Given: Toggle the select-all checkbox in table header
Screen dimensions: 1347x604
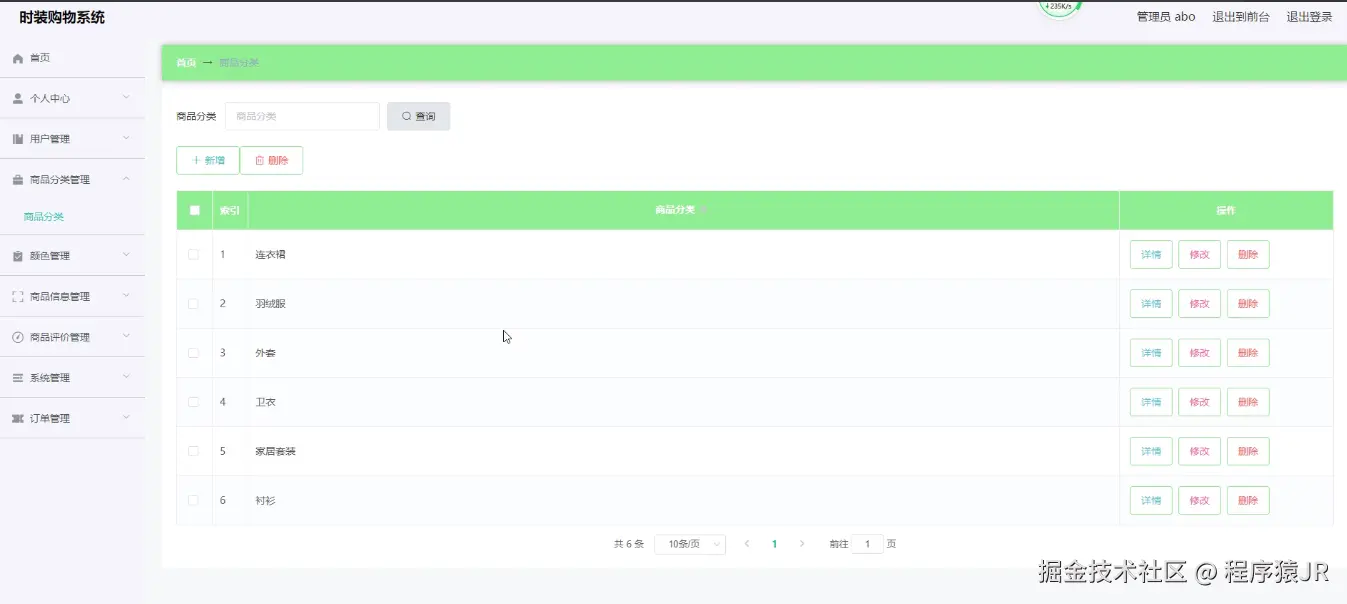Looking at the screenshot, I should pyautogui.click(x=195, y=210).
